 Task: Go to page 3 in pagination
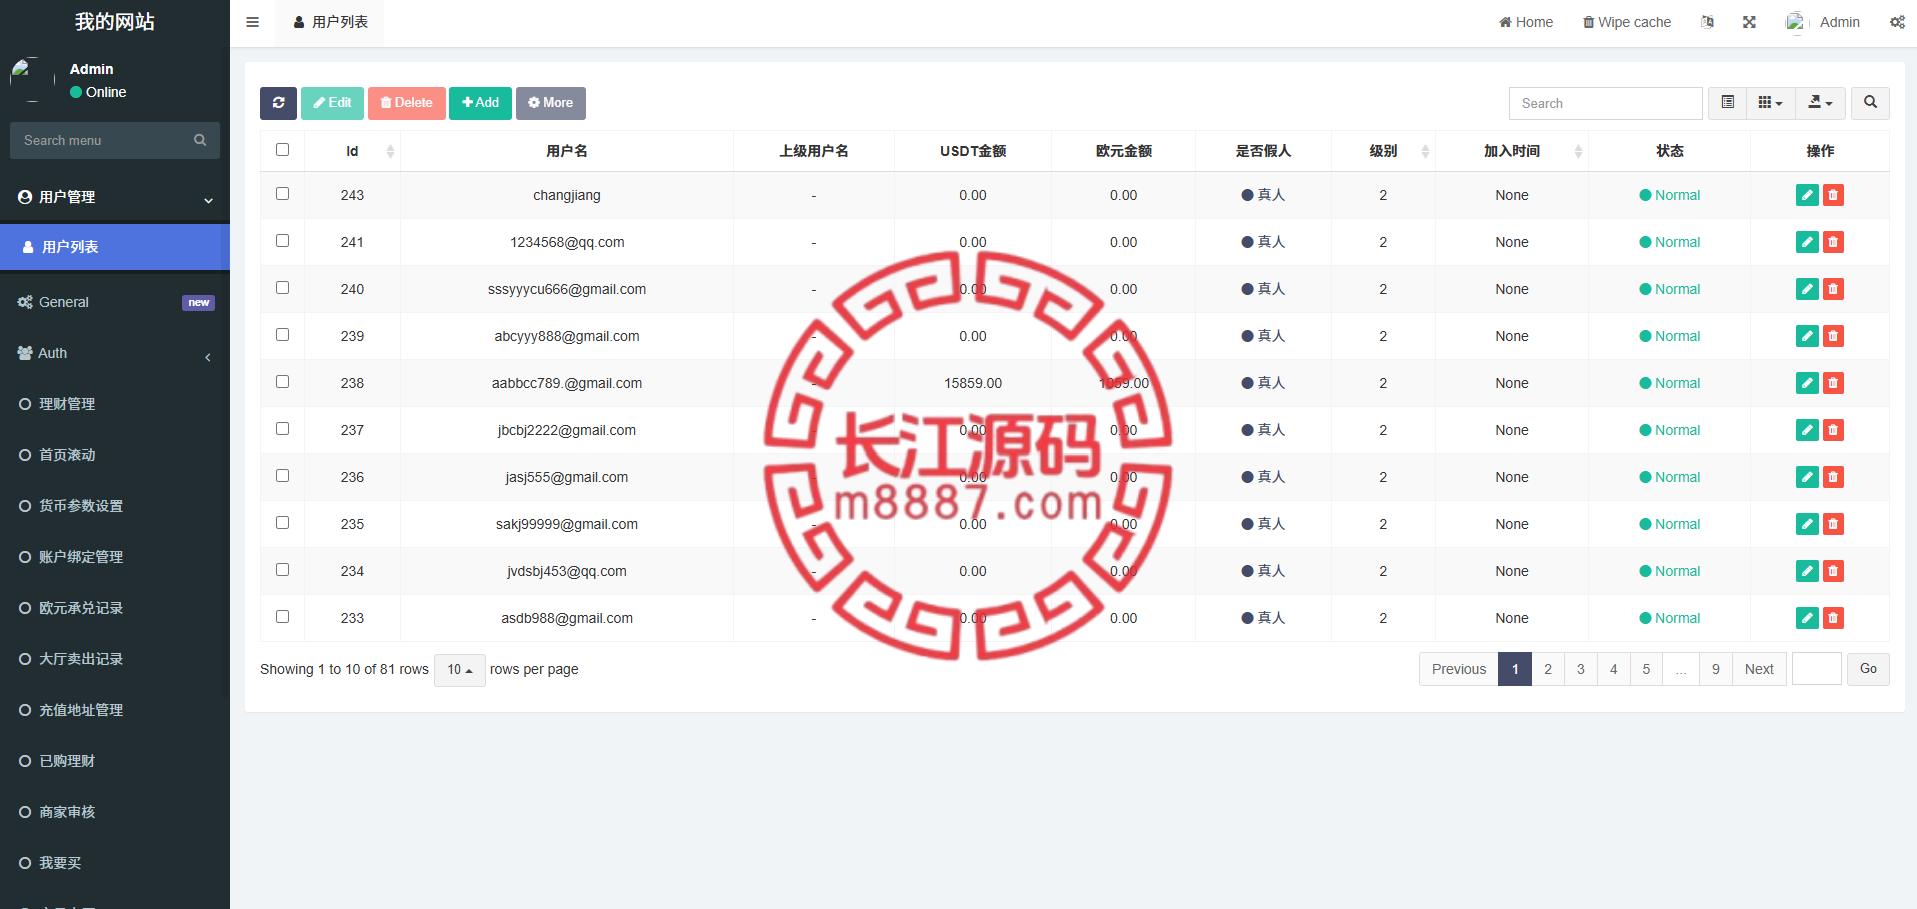click(1581, 669)
